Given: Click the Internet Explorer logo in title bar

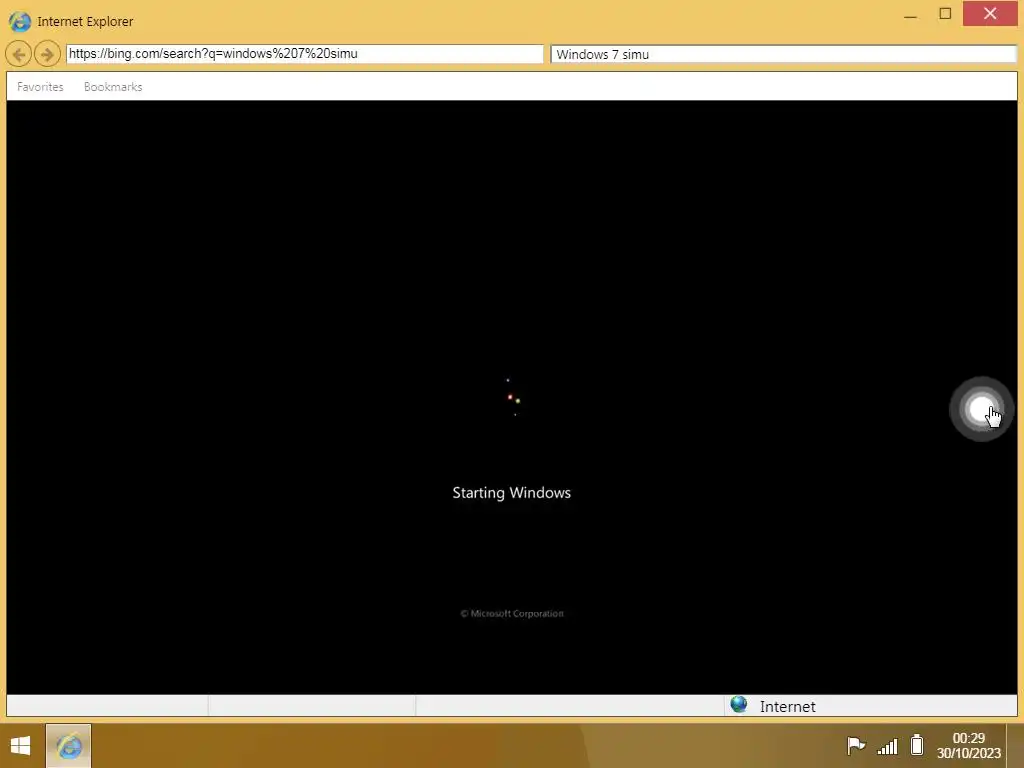Looking at the screenshot, I should tap(20, 21).
